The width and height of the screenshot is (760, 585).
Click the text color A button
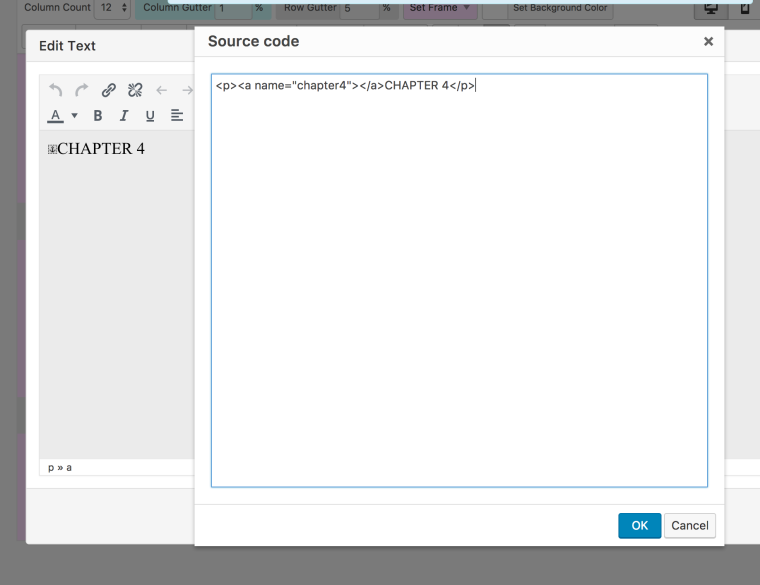pyautogui.click(x=56, y=116)
